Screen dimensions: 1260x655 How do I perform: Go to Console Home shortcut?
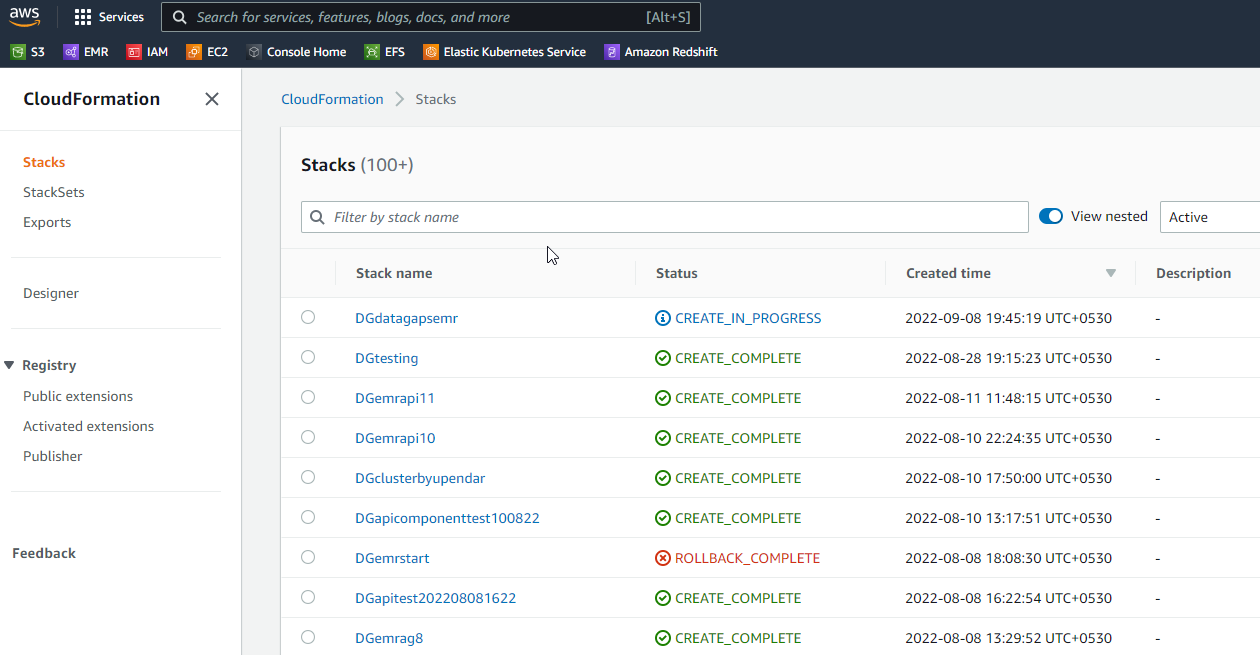point(297,52)
